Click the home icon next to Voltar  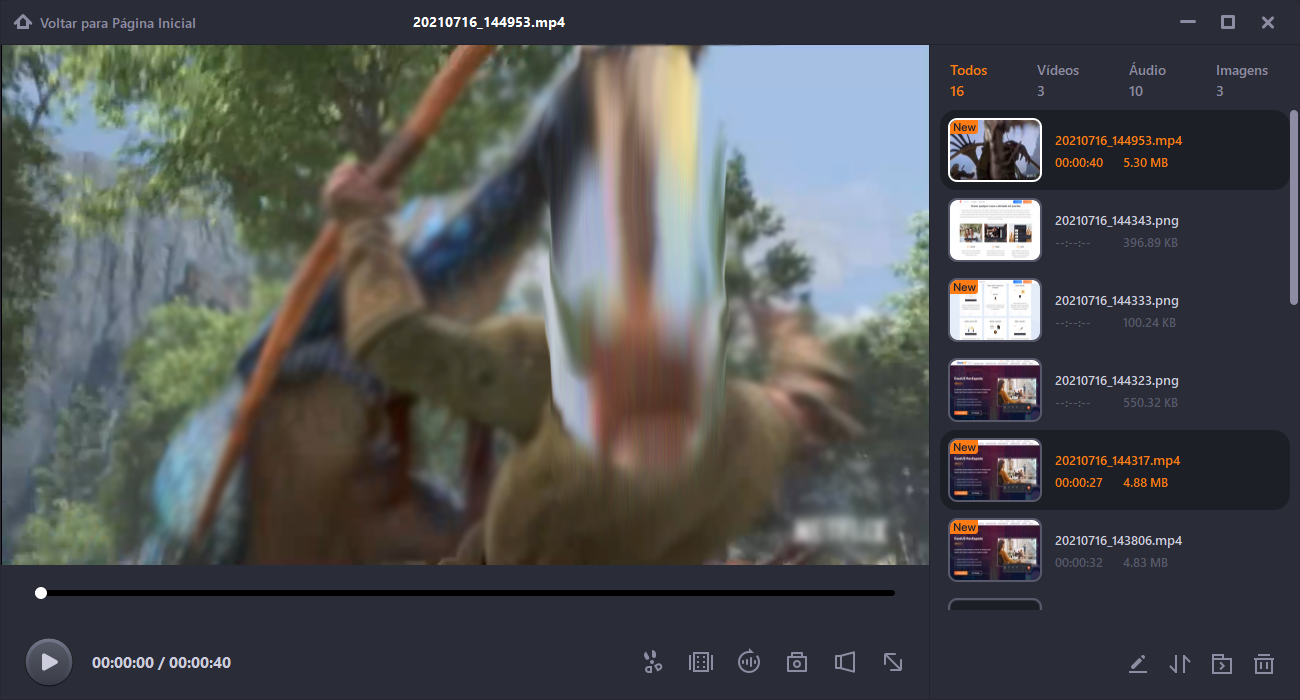pyautogui.click(x=23, y=22)
